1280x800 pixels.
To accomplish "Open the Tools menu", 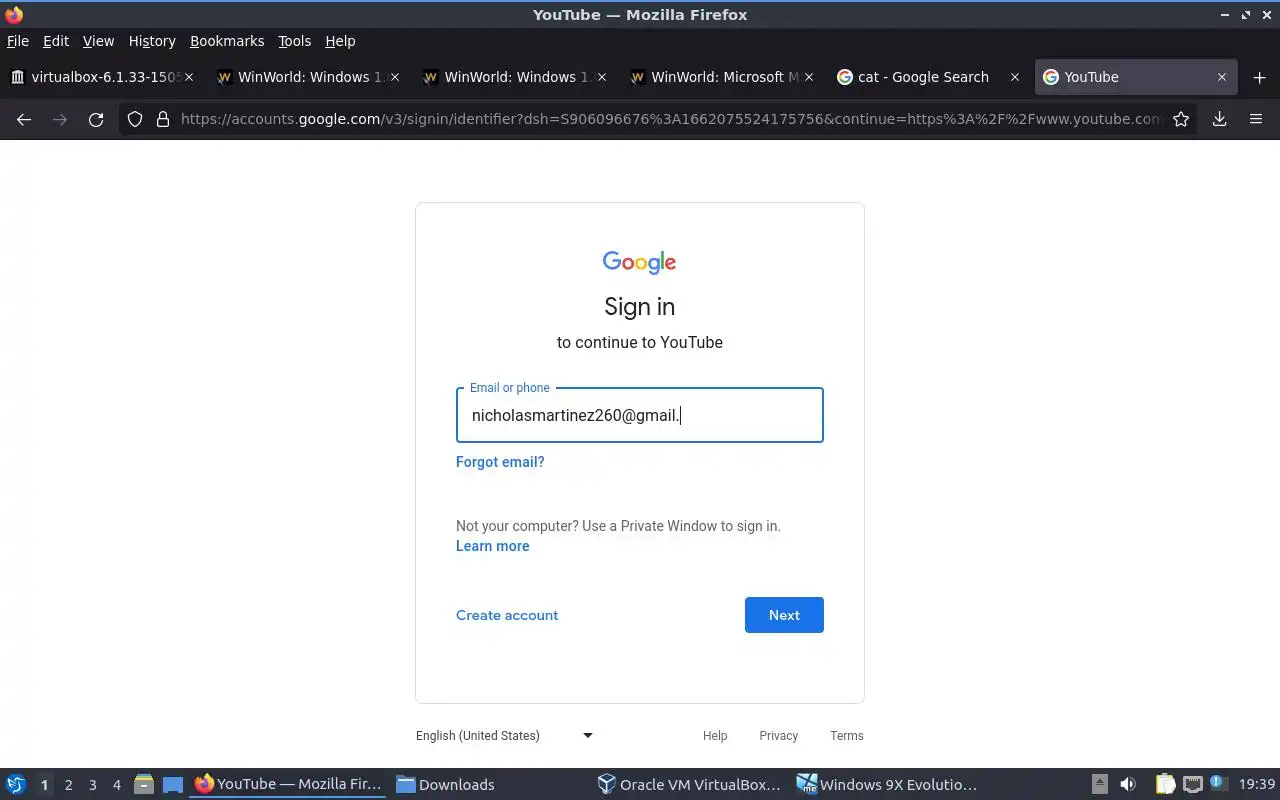I will pos(295,41).
